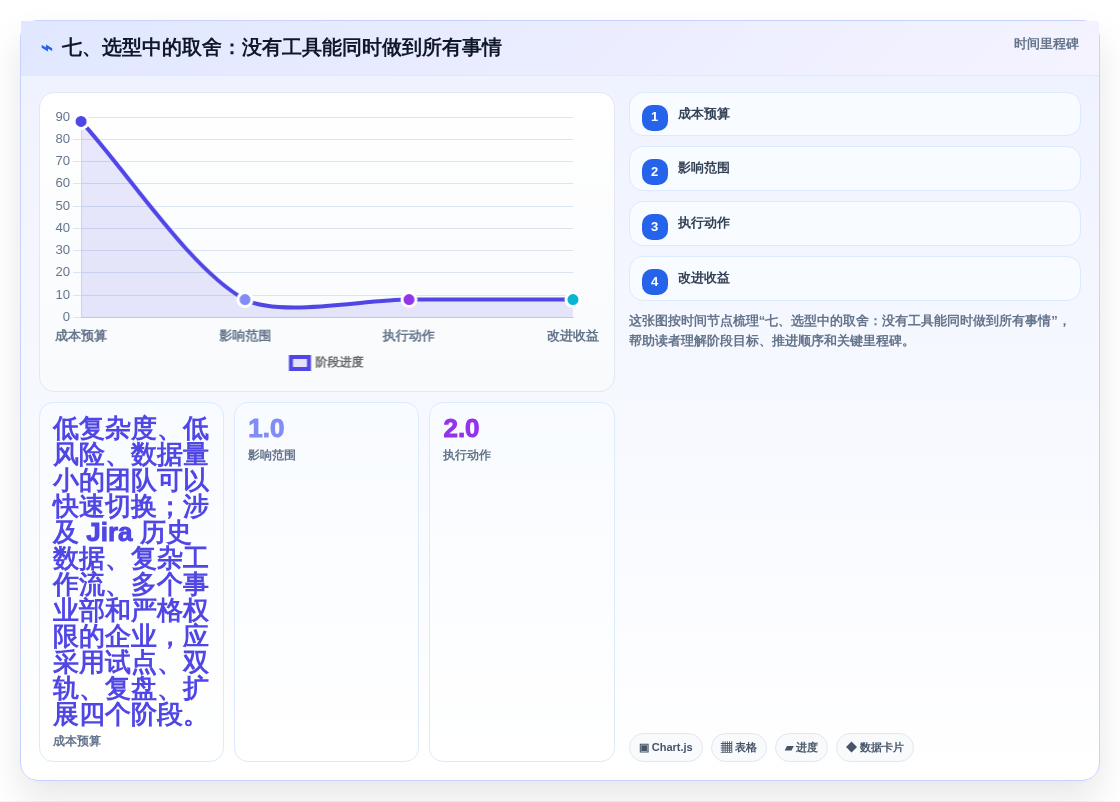Open the 执行动作 milestone row

[854, 224]
